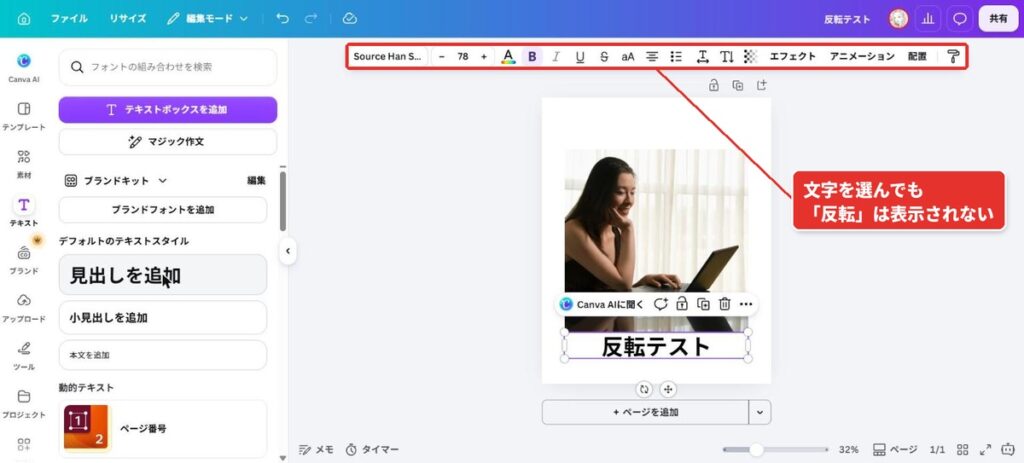Check cloud save status icon
The width and height of the screenshot is (1024, 463).
350,19
